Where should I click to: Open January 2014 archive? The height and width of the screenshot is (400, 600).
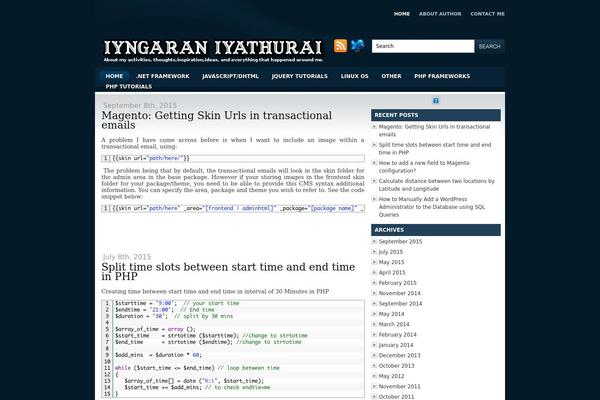click(x=396, y=345)
